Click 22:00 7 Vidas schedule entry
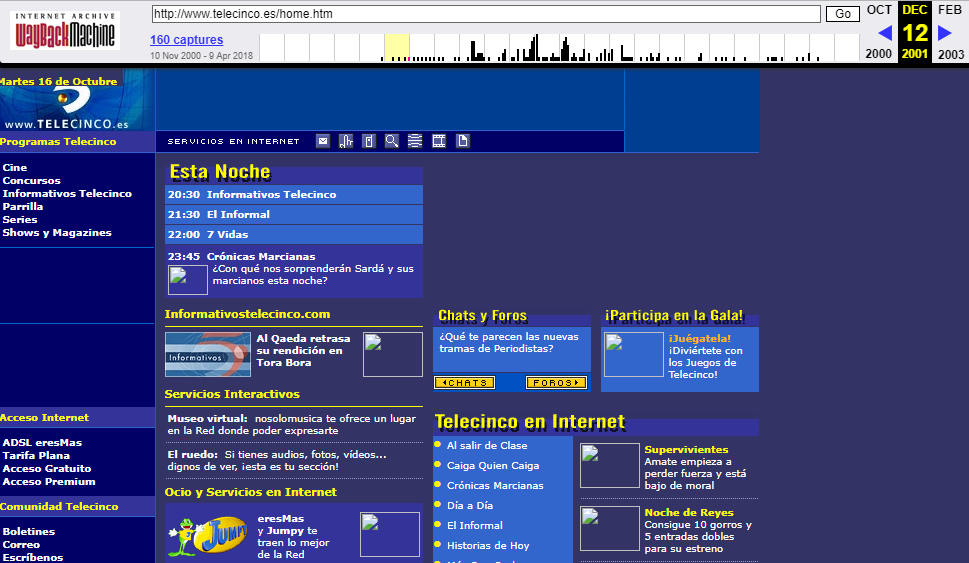This screenshot has width=969, height=563. [294, 234]
